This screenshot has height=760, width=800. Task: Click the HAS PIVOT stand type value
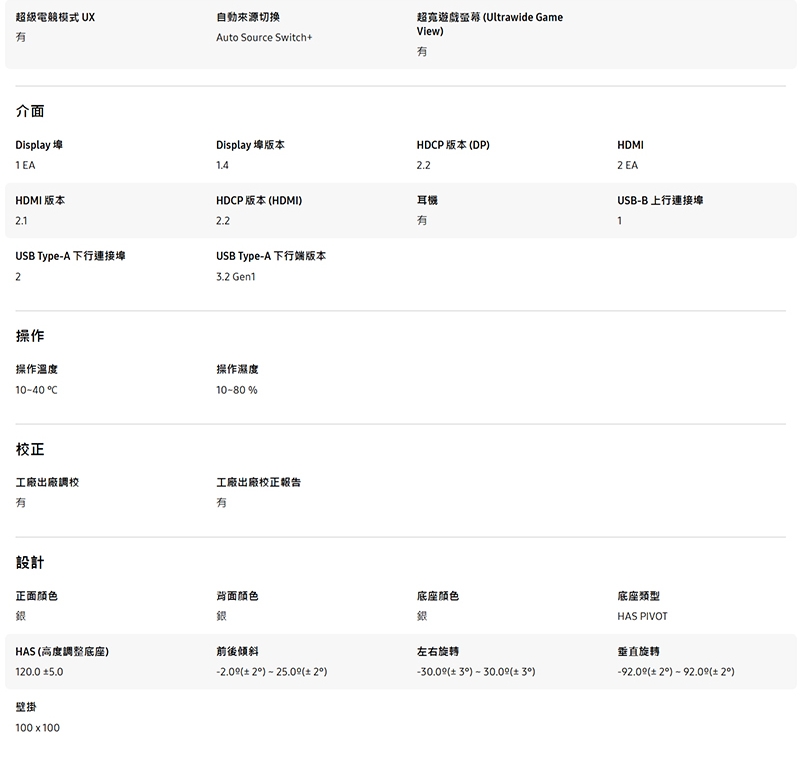point(642,616)
